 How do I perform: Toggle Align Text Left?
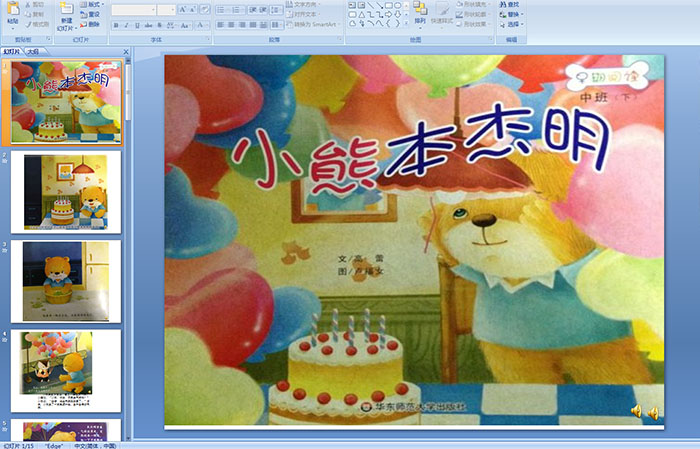(x=220, y=25)
